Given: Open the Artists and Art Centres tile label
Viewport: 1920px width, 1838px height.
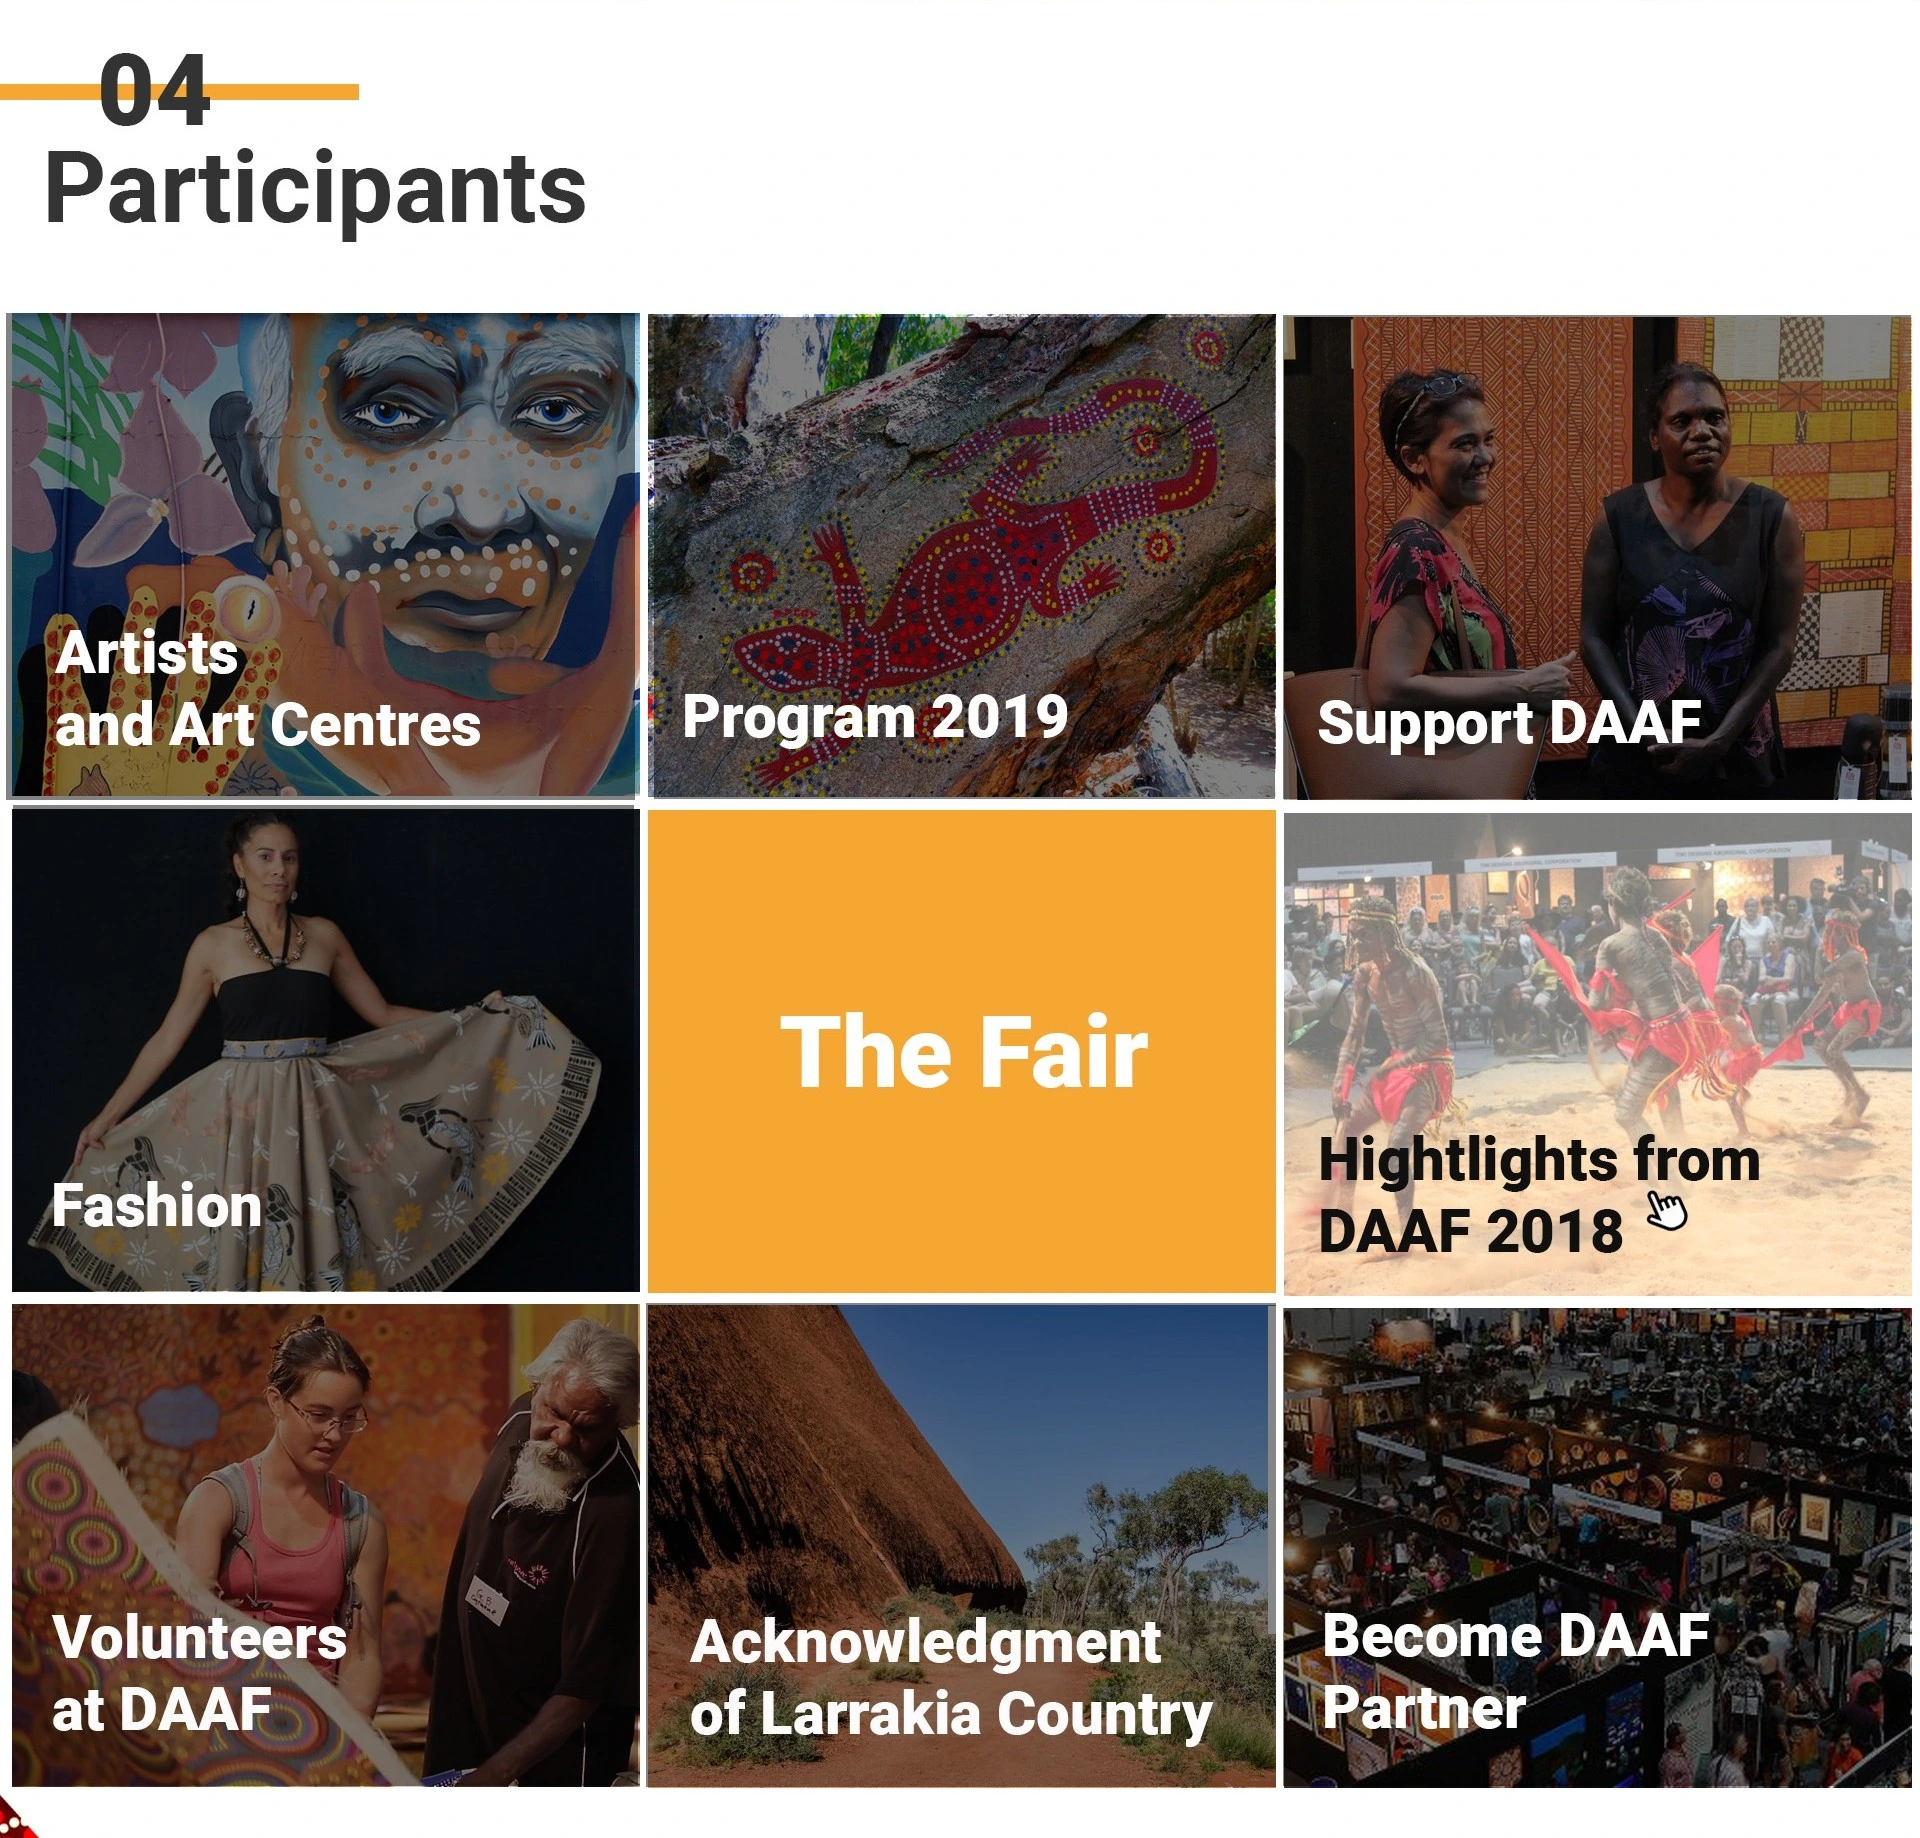Looking at the screenshot, I should coord(267,689).
